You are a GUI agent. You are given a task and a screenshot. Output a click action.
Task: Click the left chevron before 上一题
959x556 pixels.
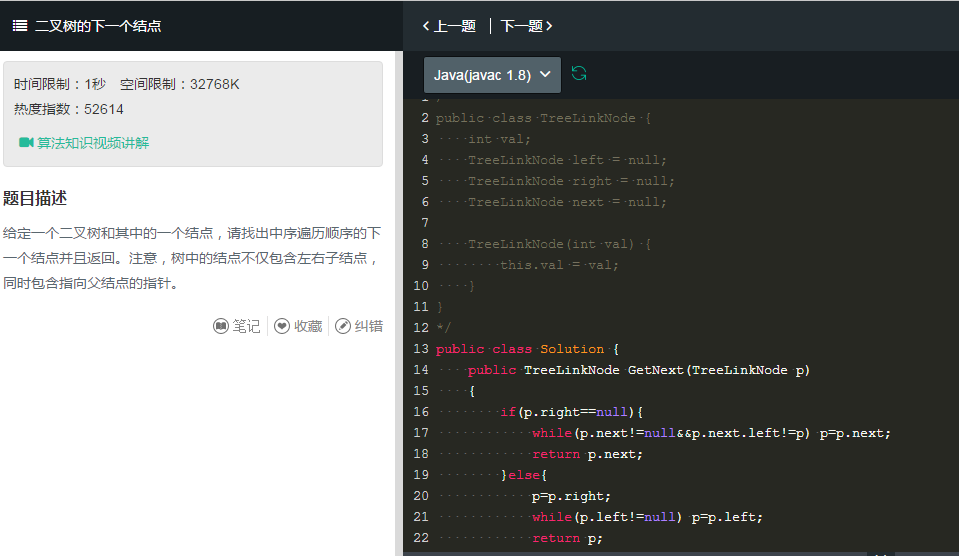[426, 26]
